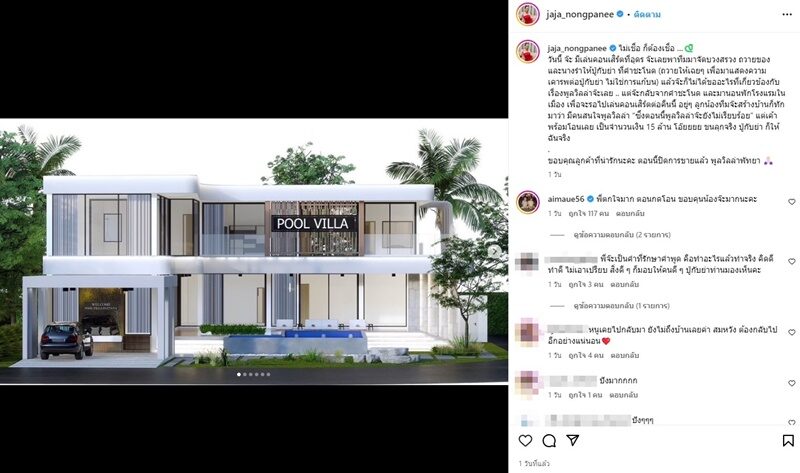The height and width of the screenshot is (473, 800).
Task: Open jaja_nongpanee username in the caption
Action: point(577,48)
